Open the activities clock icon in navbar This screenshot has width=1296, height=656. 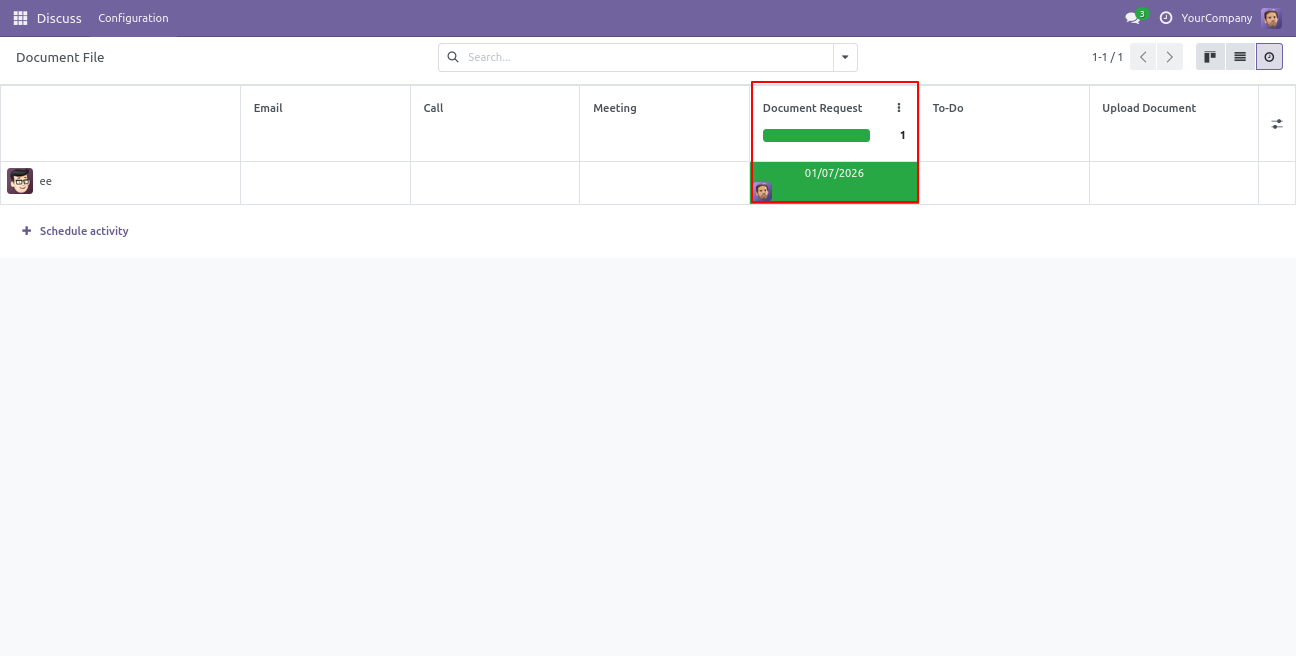tap(1165, 18)
